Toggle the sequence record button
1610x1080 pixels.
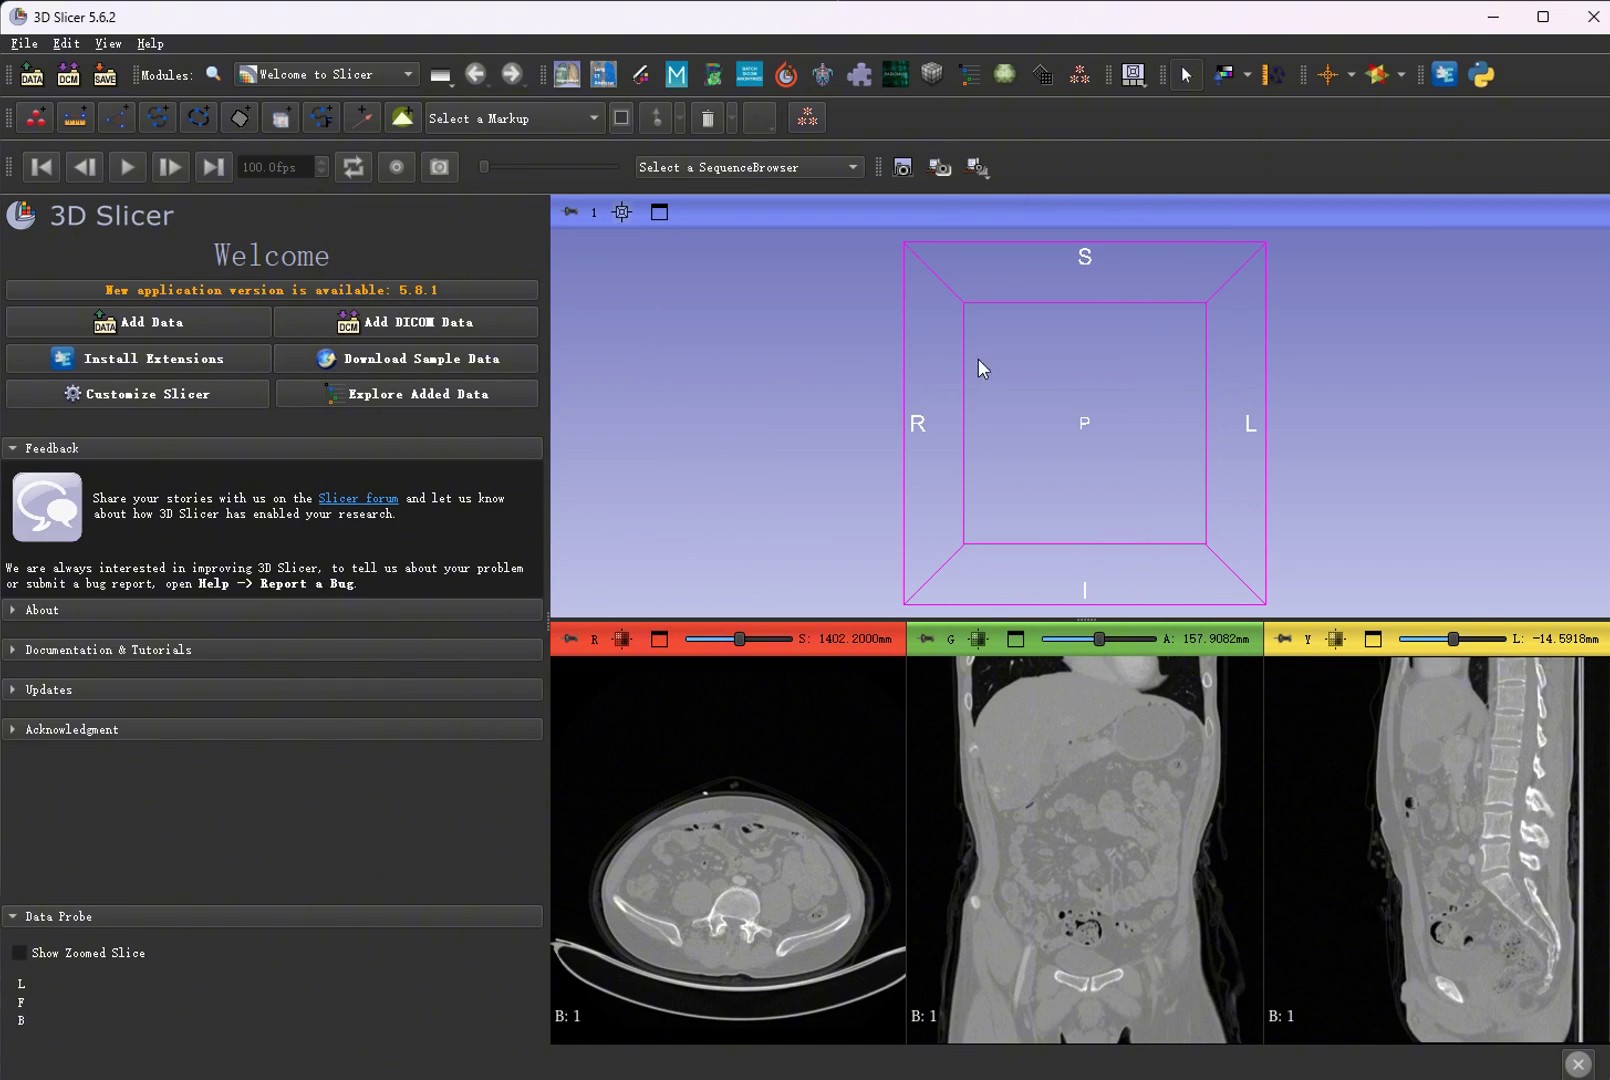pos(397,167)
